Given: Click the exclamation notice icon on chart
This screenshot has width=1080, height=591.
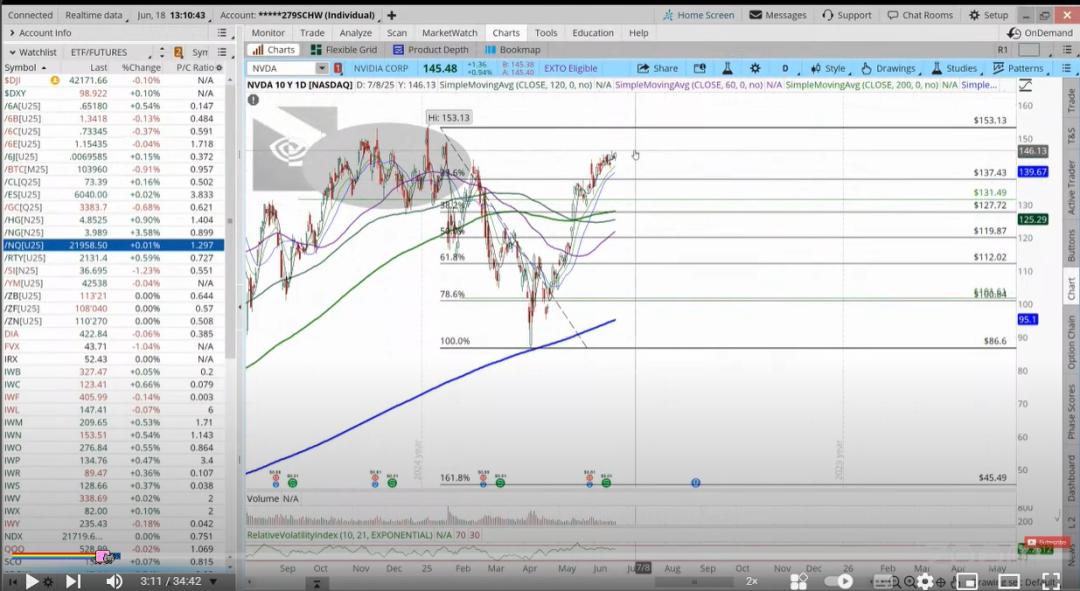Looking at the screenshot, I should click(253, 100).
